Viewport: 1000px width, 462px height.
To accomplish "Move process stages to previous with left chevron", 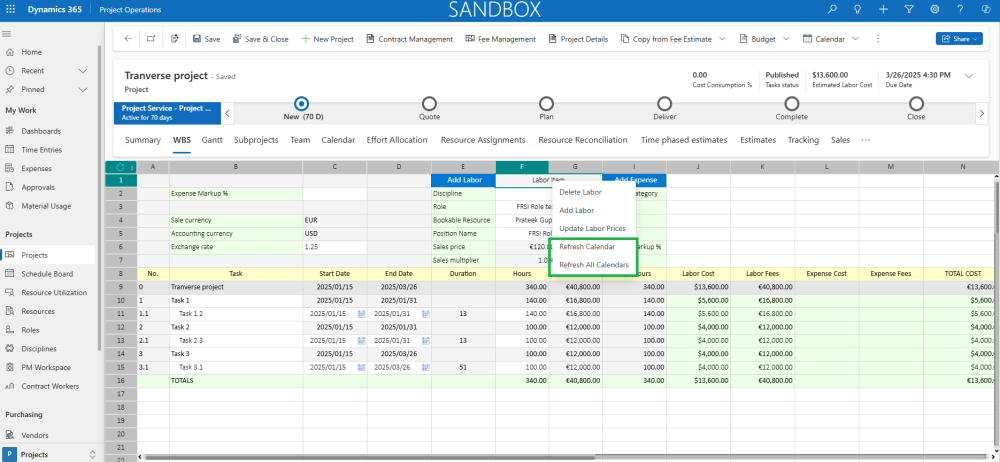I will point(228,113).
